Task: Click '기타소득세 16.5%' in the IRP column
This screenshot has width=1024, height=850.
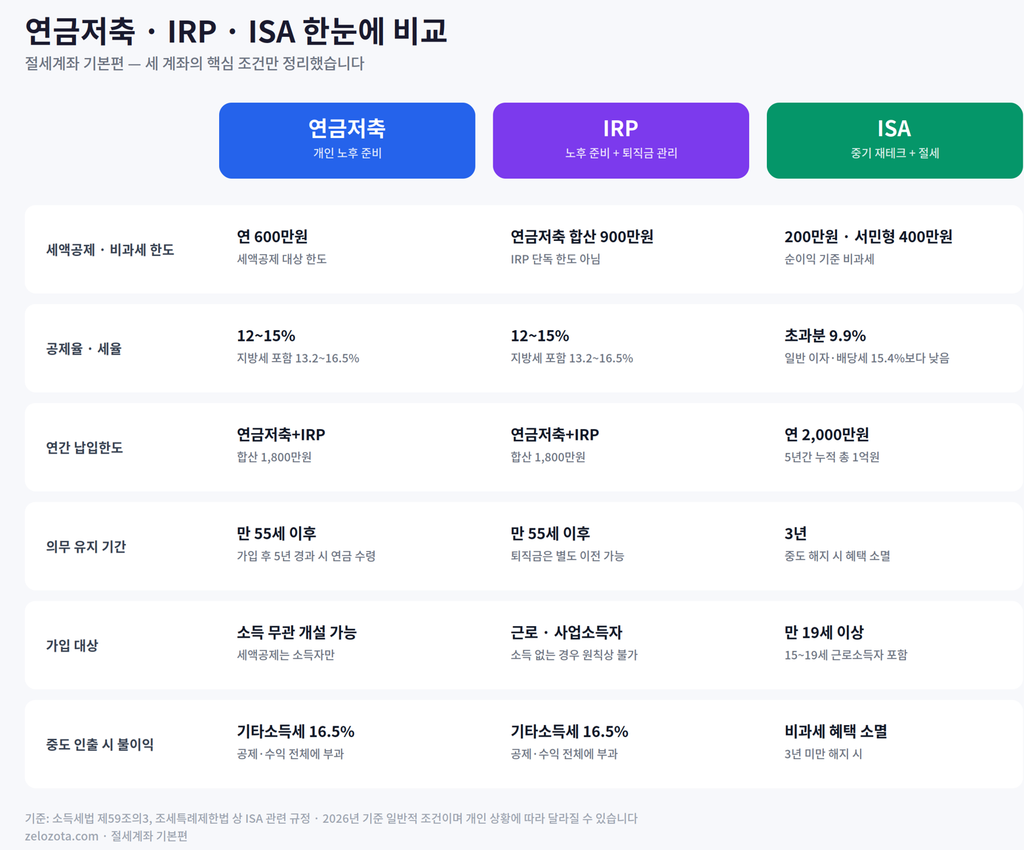Action: 569,731
